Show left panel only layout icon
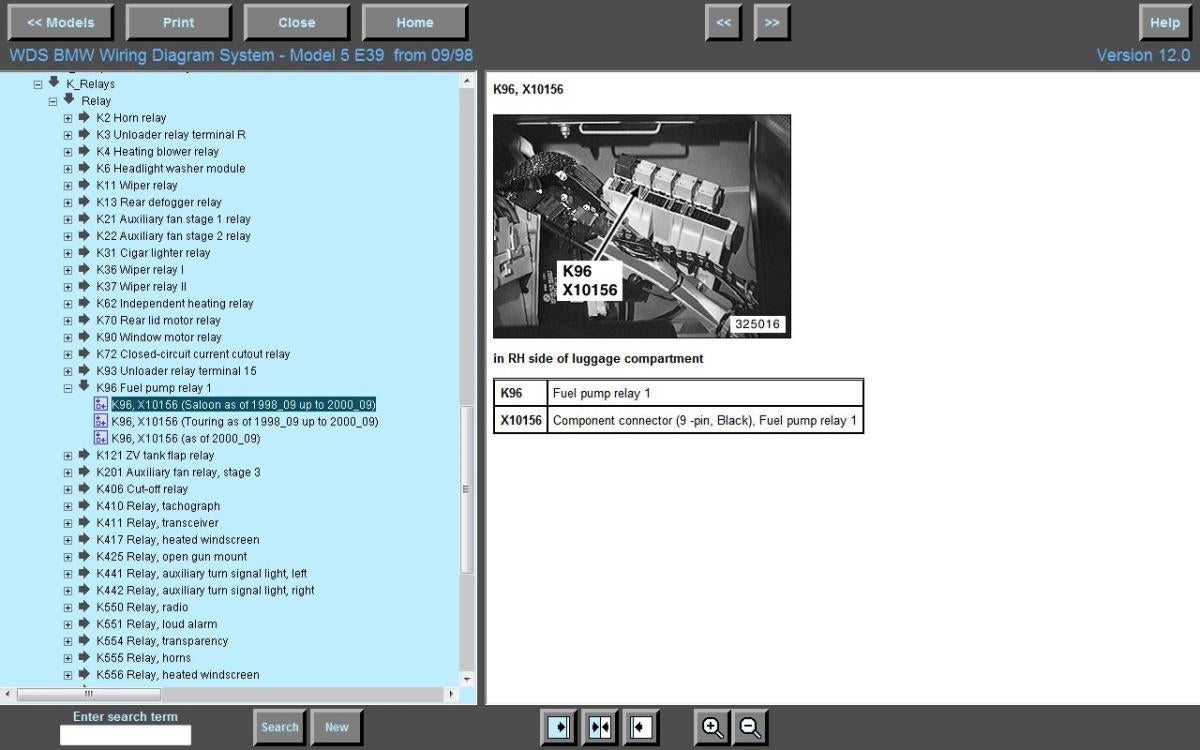 click(559, 727)
